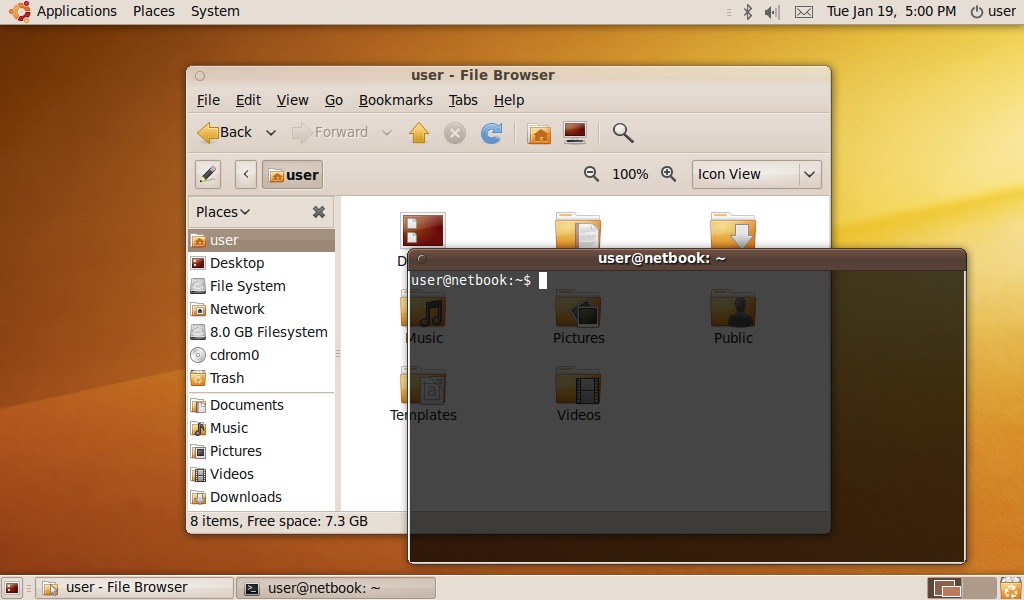Open the Go menu

coord(334,100)
